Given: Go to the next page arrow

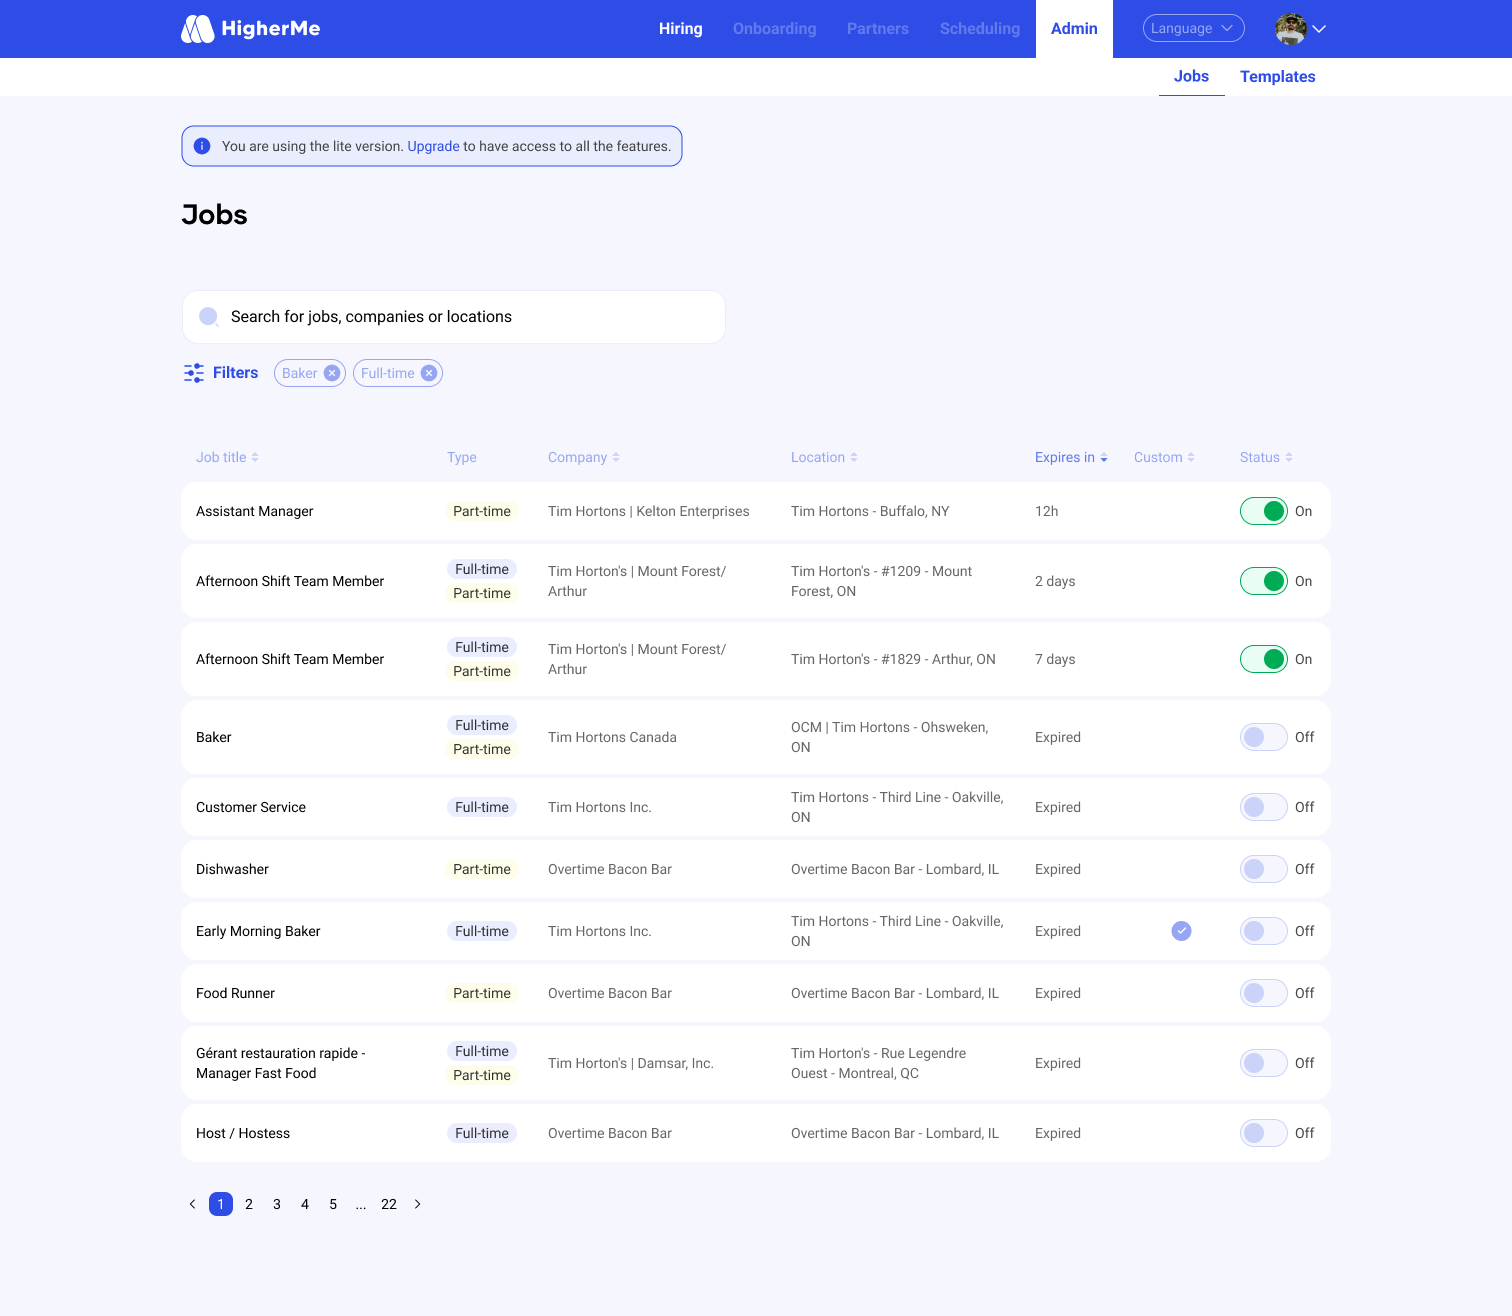Looking at the screenshot, I should (x=417, y=1204).
